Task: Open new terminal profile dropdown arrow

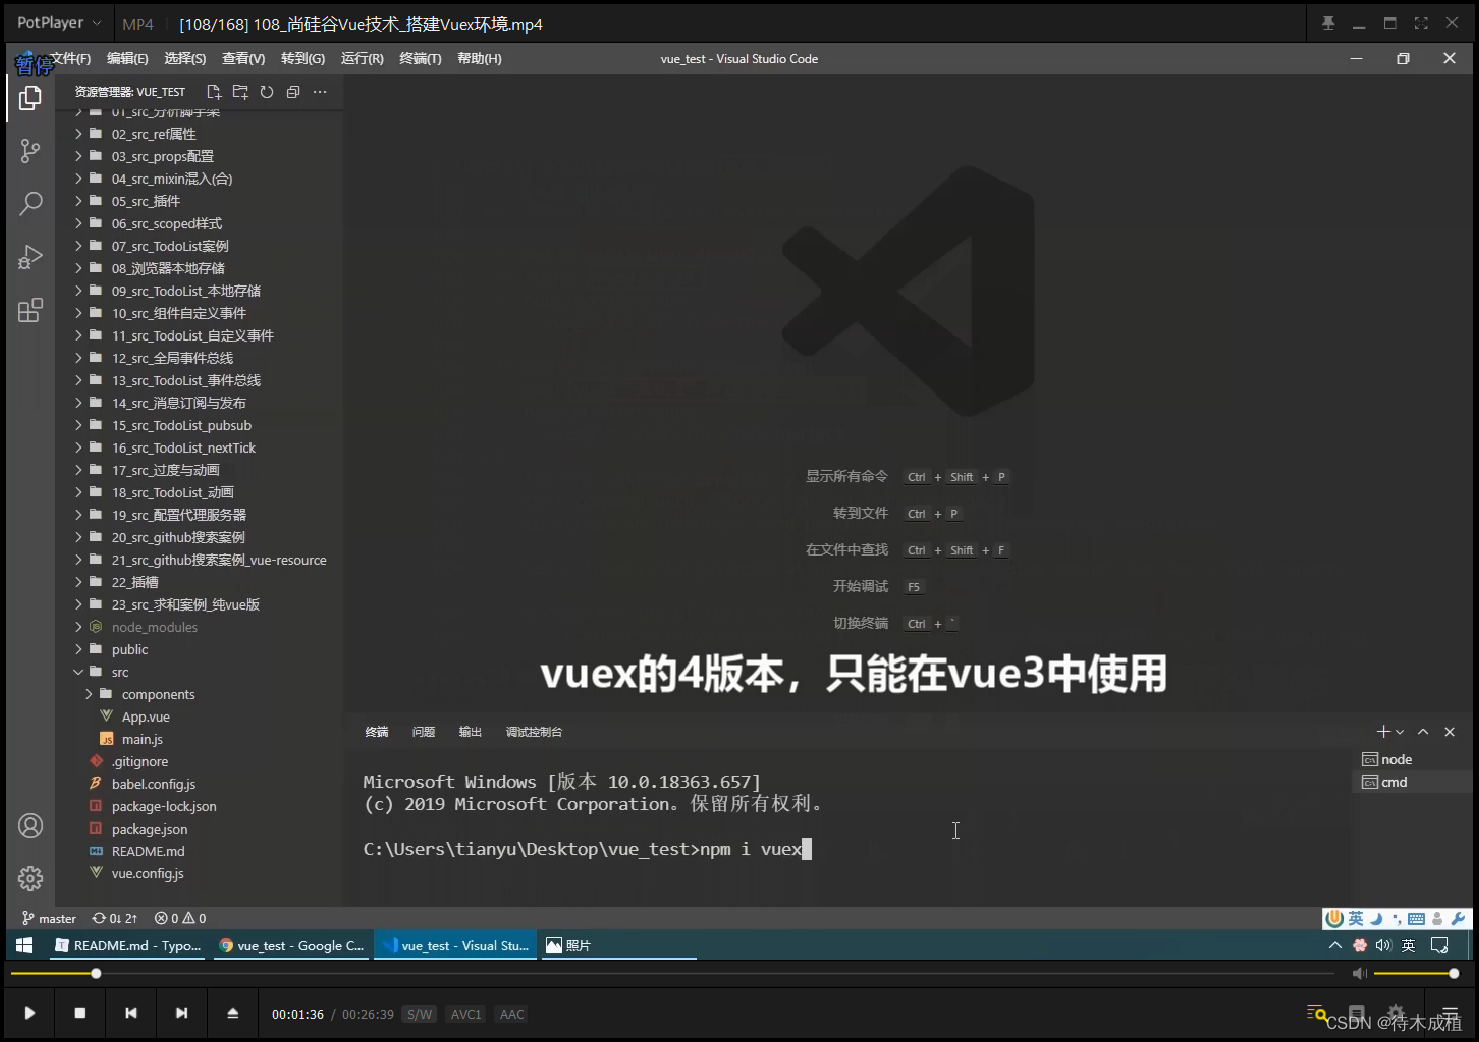Action: 1400,732
